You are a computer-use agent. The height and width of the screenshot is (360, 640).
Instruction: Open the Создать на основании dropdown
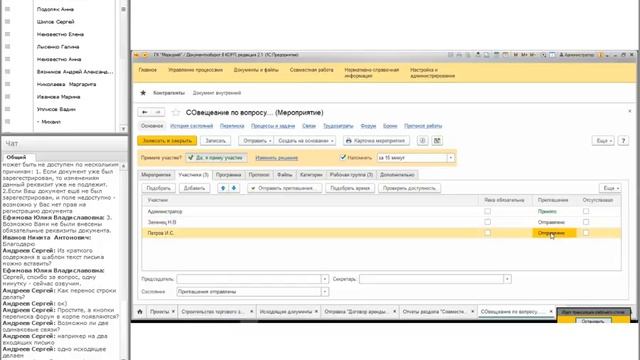[305, 141]
